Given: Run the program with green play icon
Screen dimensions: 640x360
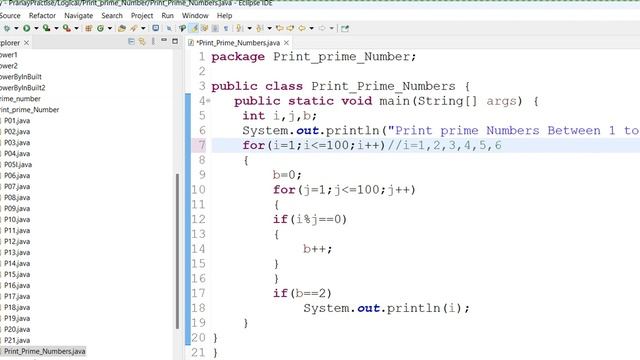Looking at the screenshot, I should tap(27, 28).
